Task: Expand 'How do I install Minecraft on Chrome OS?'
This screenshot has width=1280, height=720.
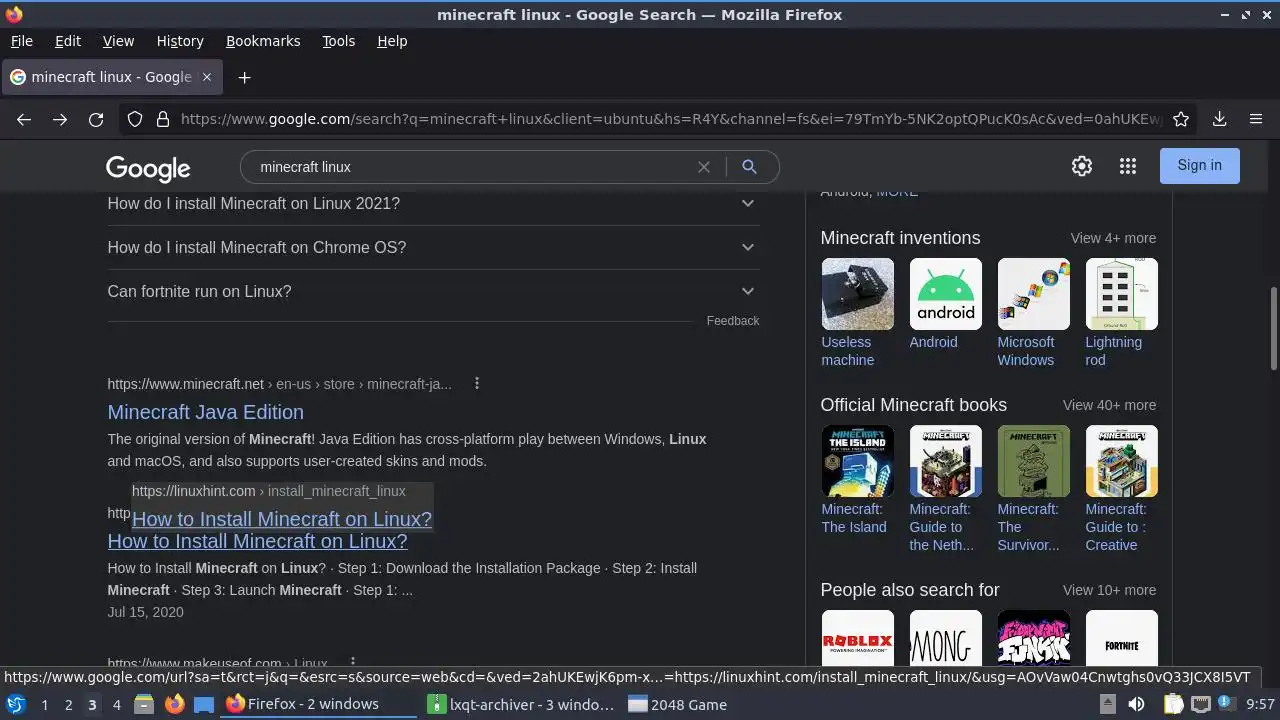Action: [x=433, y=247]
